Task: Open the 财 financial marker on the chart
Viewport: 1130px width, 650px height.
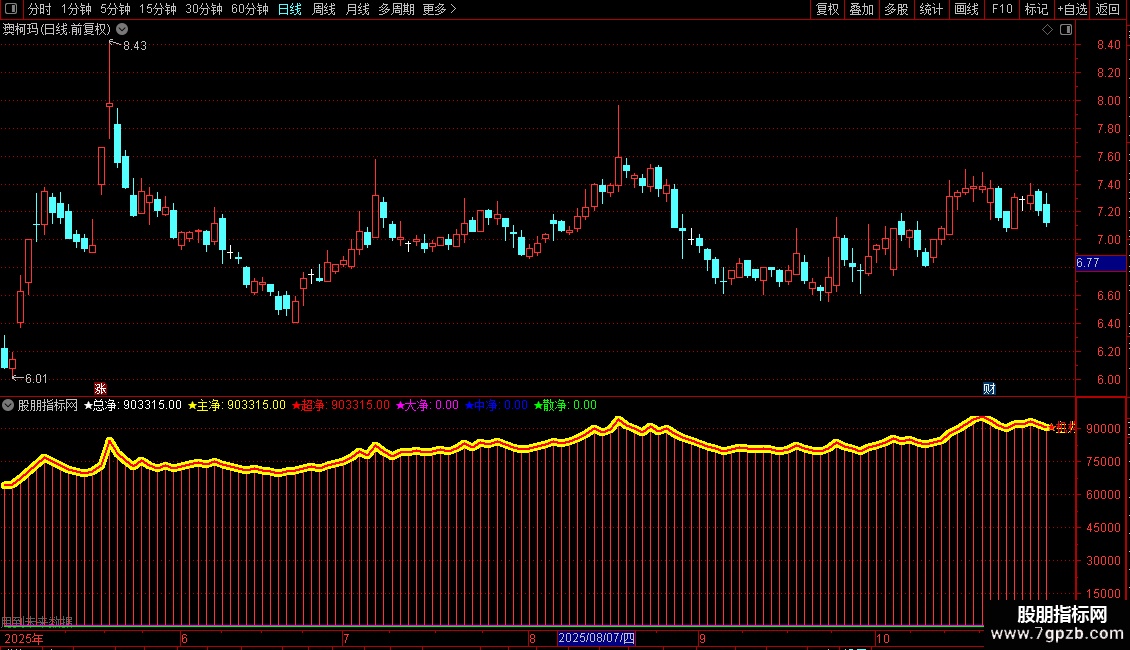Action: 989,389
